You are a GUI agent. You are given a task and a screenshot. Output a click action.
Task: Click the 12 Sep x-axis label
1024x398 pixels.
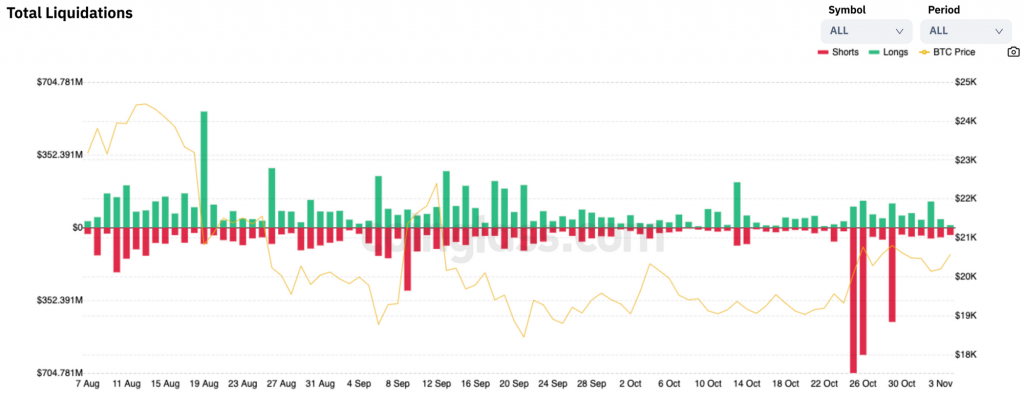point(436,384)
